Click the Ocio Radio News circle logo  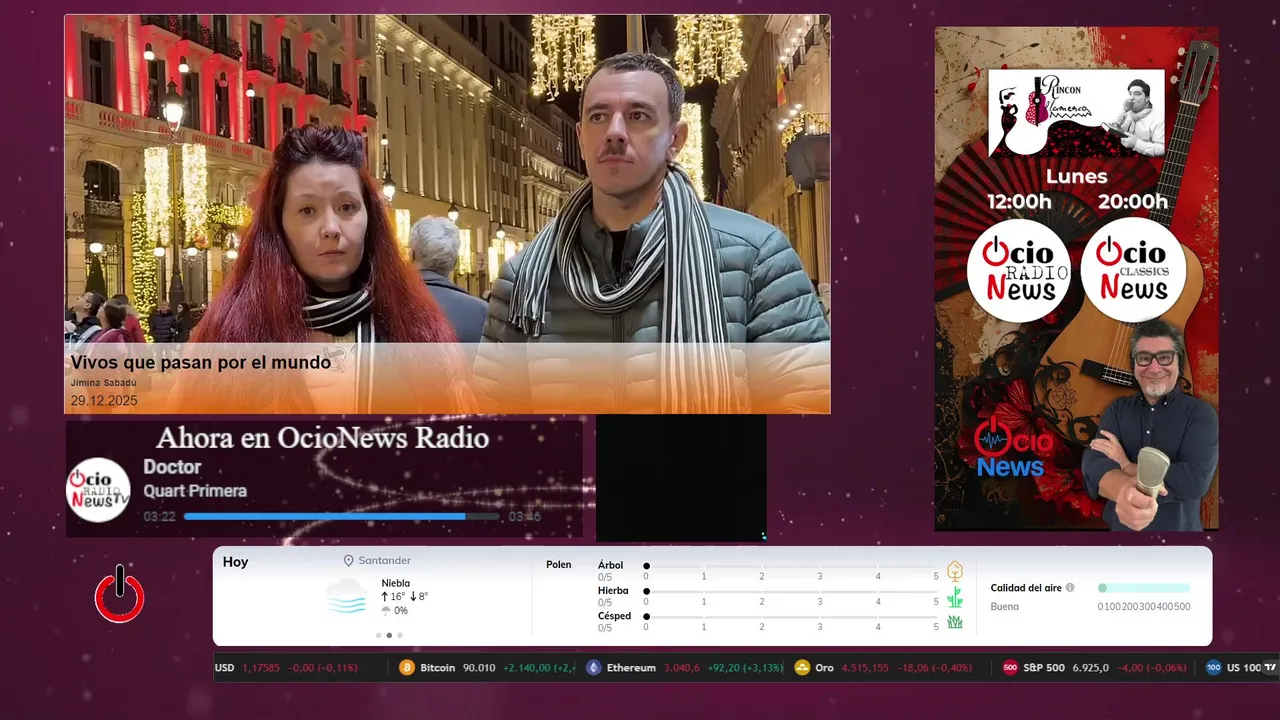coord(1019,270)
